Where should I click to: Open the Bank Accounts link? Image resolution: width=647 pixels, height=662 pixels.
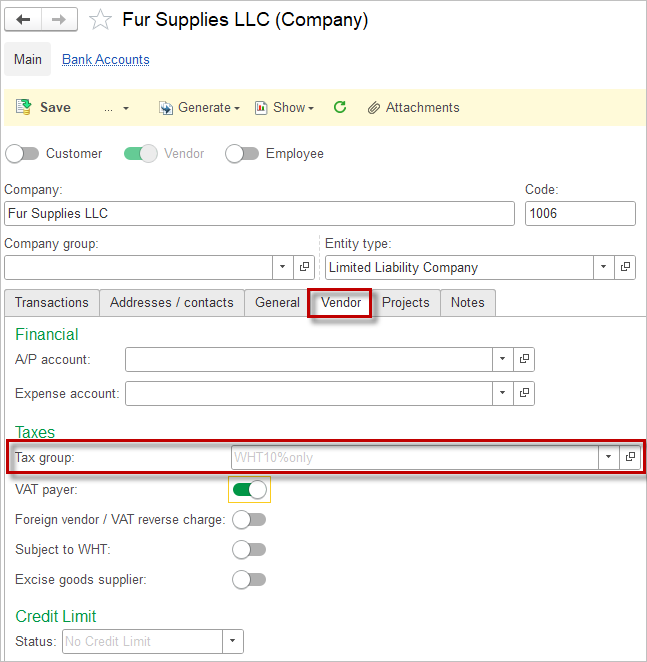click(106, 60)
